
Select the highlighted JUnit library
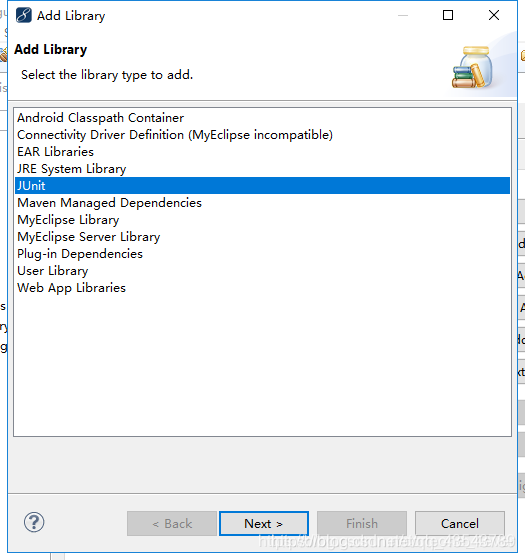click(x=262, y=186)
